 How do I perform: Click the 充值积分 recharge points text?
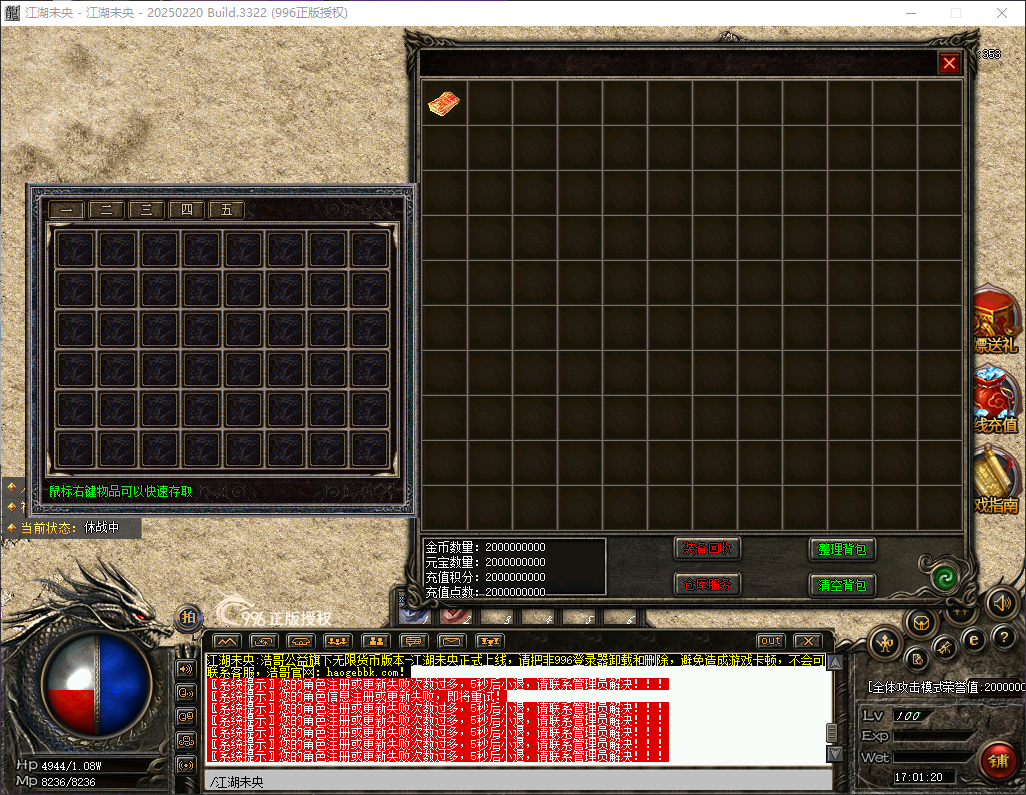coord(486,577)
